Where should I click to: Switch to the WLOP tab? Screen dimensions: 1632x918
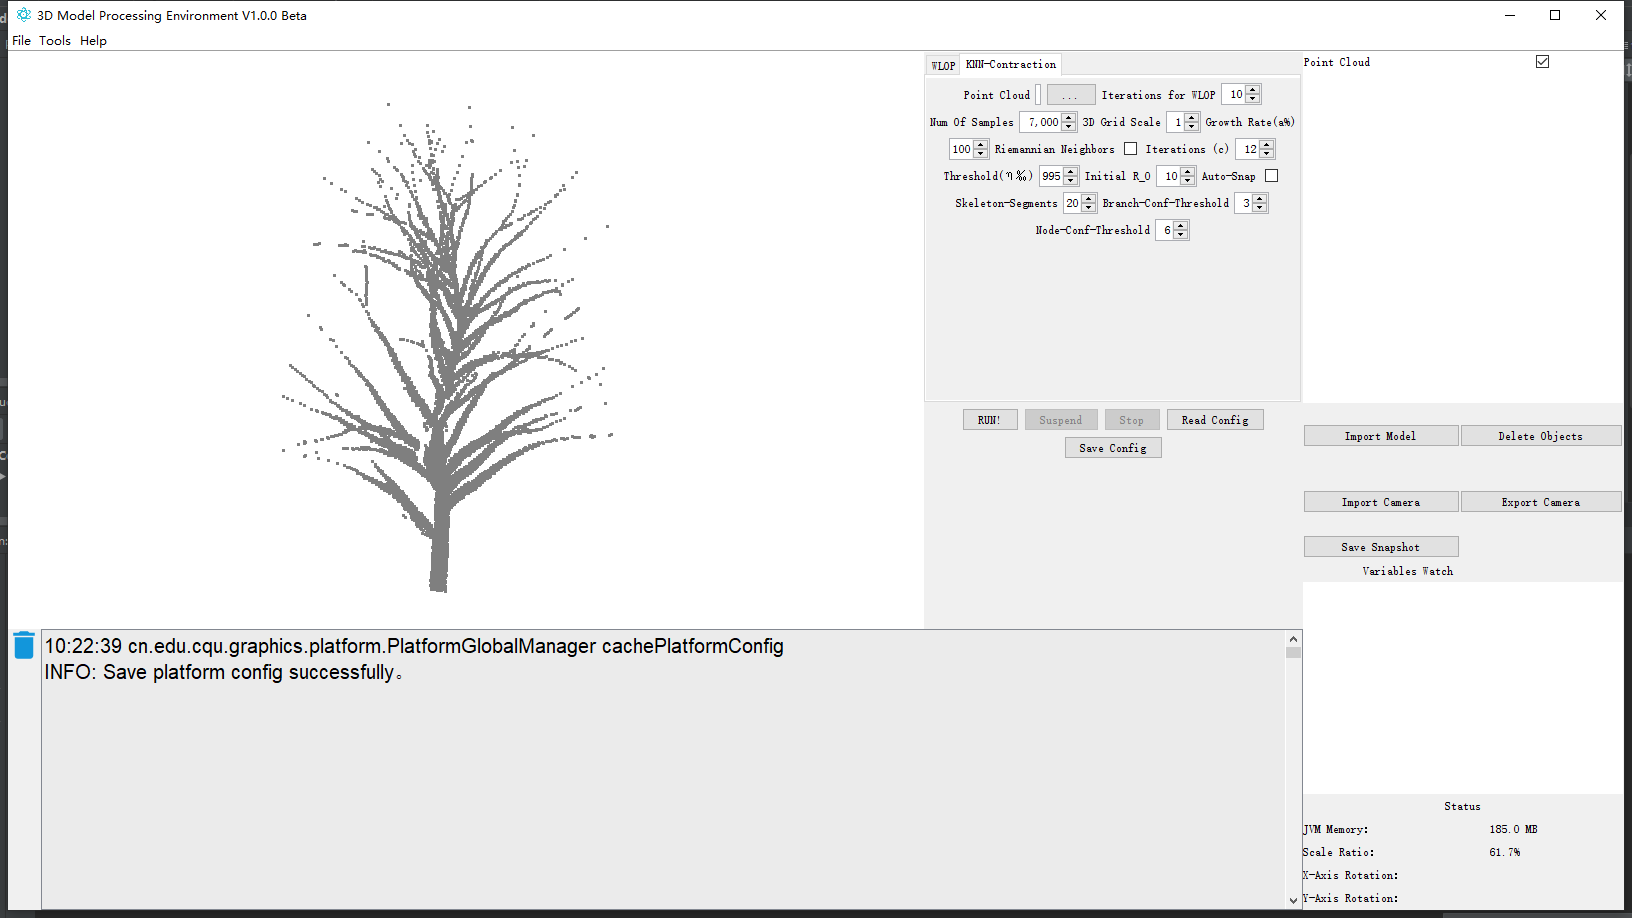[x=942, y=66]
